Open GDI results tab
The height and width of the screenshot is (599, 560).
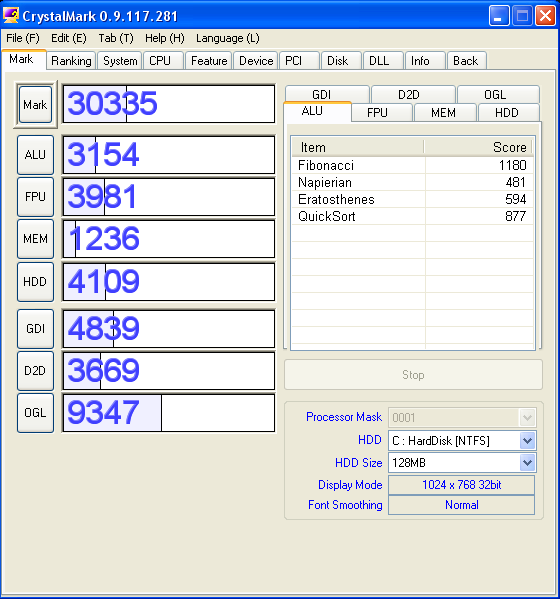327,94
